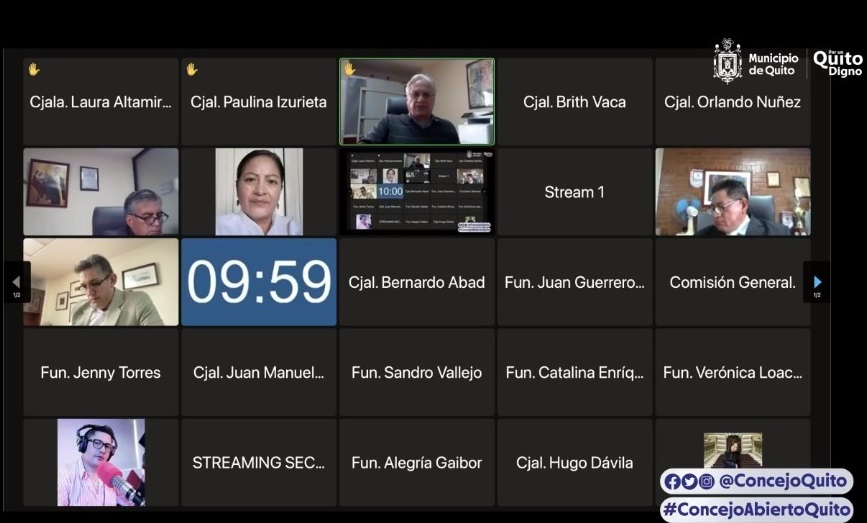Click raised hand icon on Laura Altamirano tile

pyautogui.click(x=34, y=70)
